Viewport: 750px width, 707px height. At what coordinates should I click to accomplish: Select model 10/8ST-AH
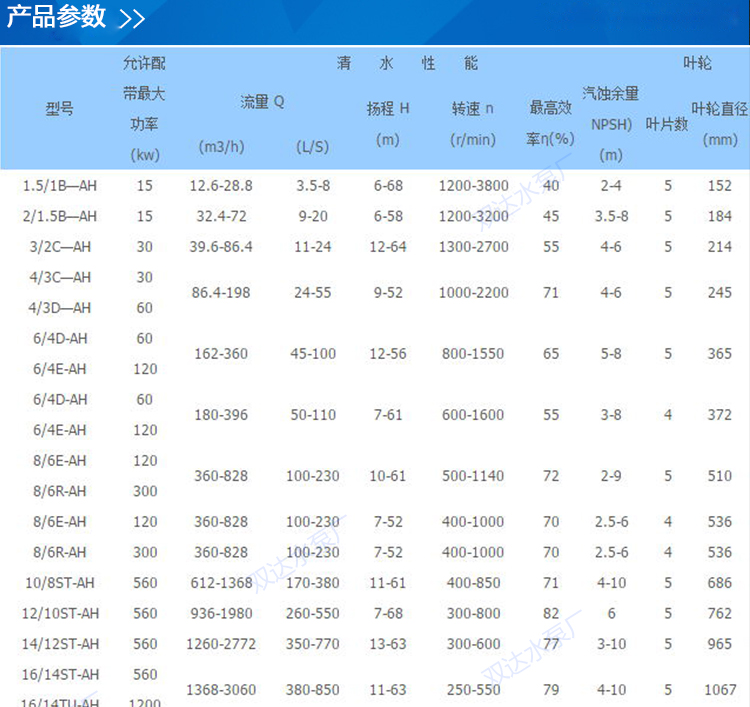(60, 583)
